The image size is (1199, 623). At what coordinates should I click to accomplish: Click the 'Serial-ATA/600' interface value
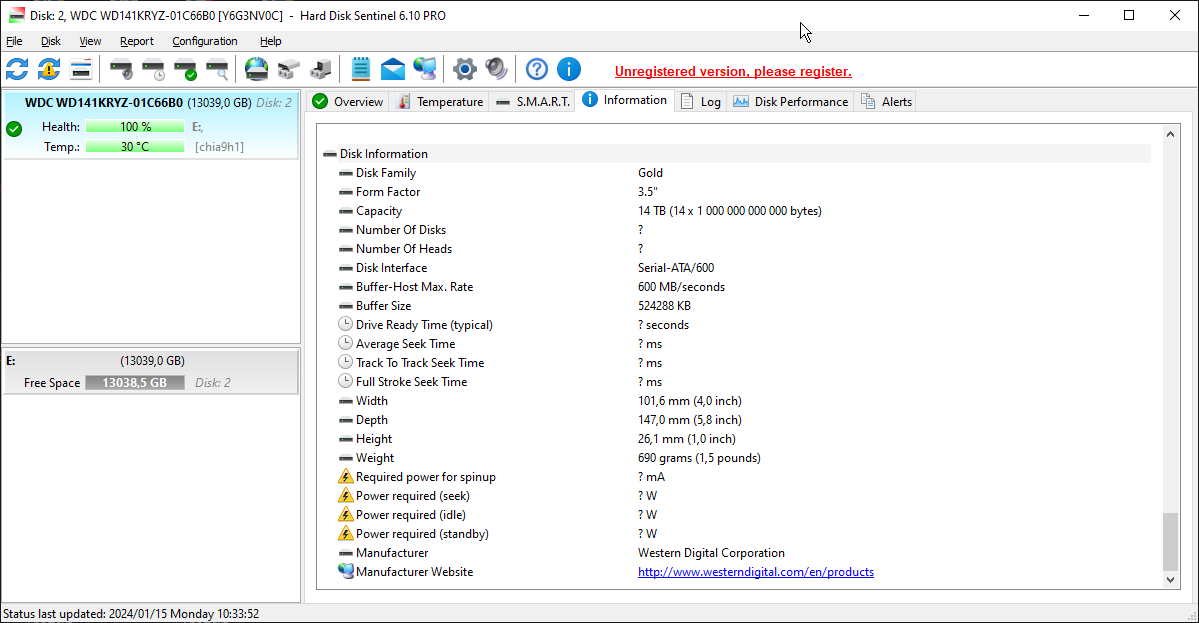tap(676, 268)
